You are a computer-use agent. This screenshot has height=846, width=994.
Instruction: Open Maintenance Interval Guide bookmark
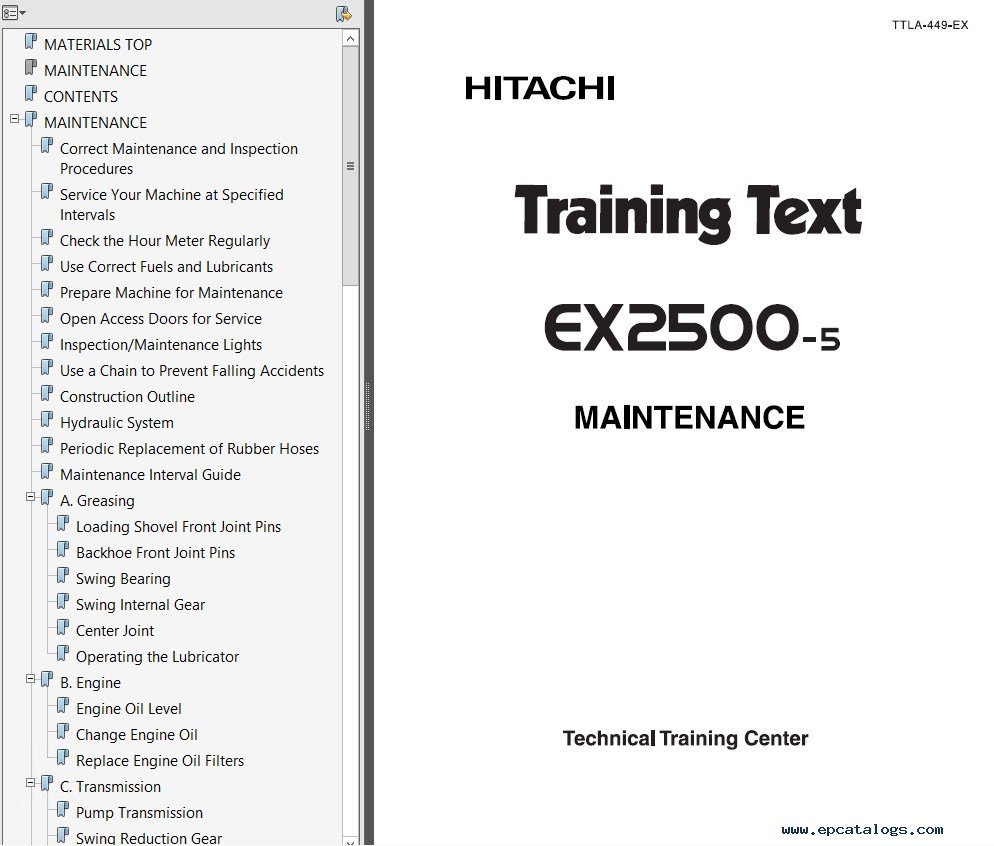(150, 475)
